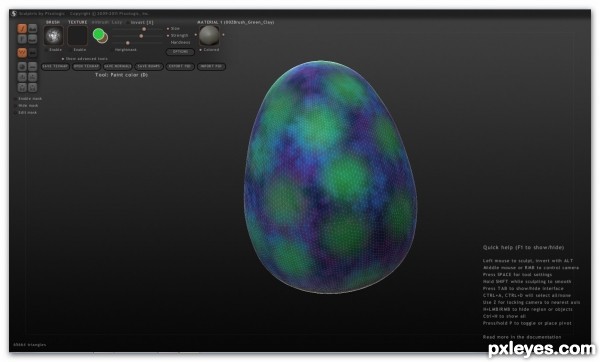The width and height of the screenshot is (600, 362).
Task: Open the material sphere preview
Action: click(x=209, y=36)
